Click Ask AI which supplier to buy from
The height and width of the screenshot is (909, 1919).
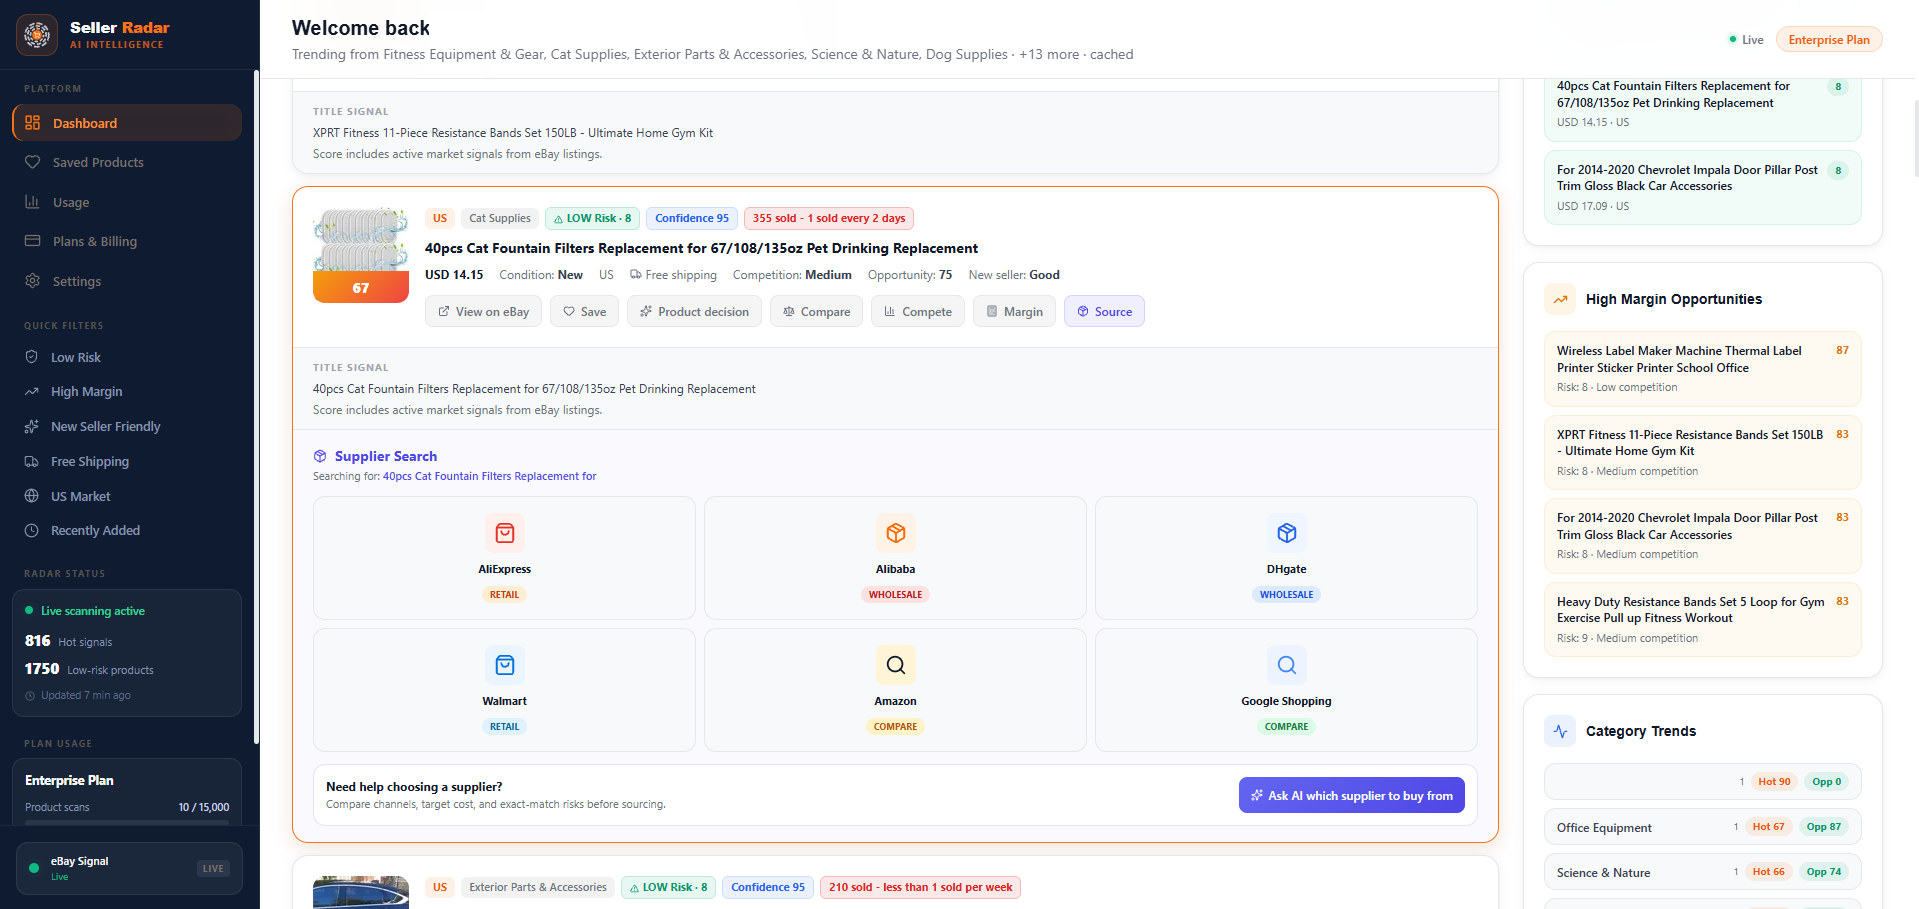click(1352, 795)
